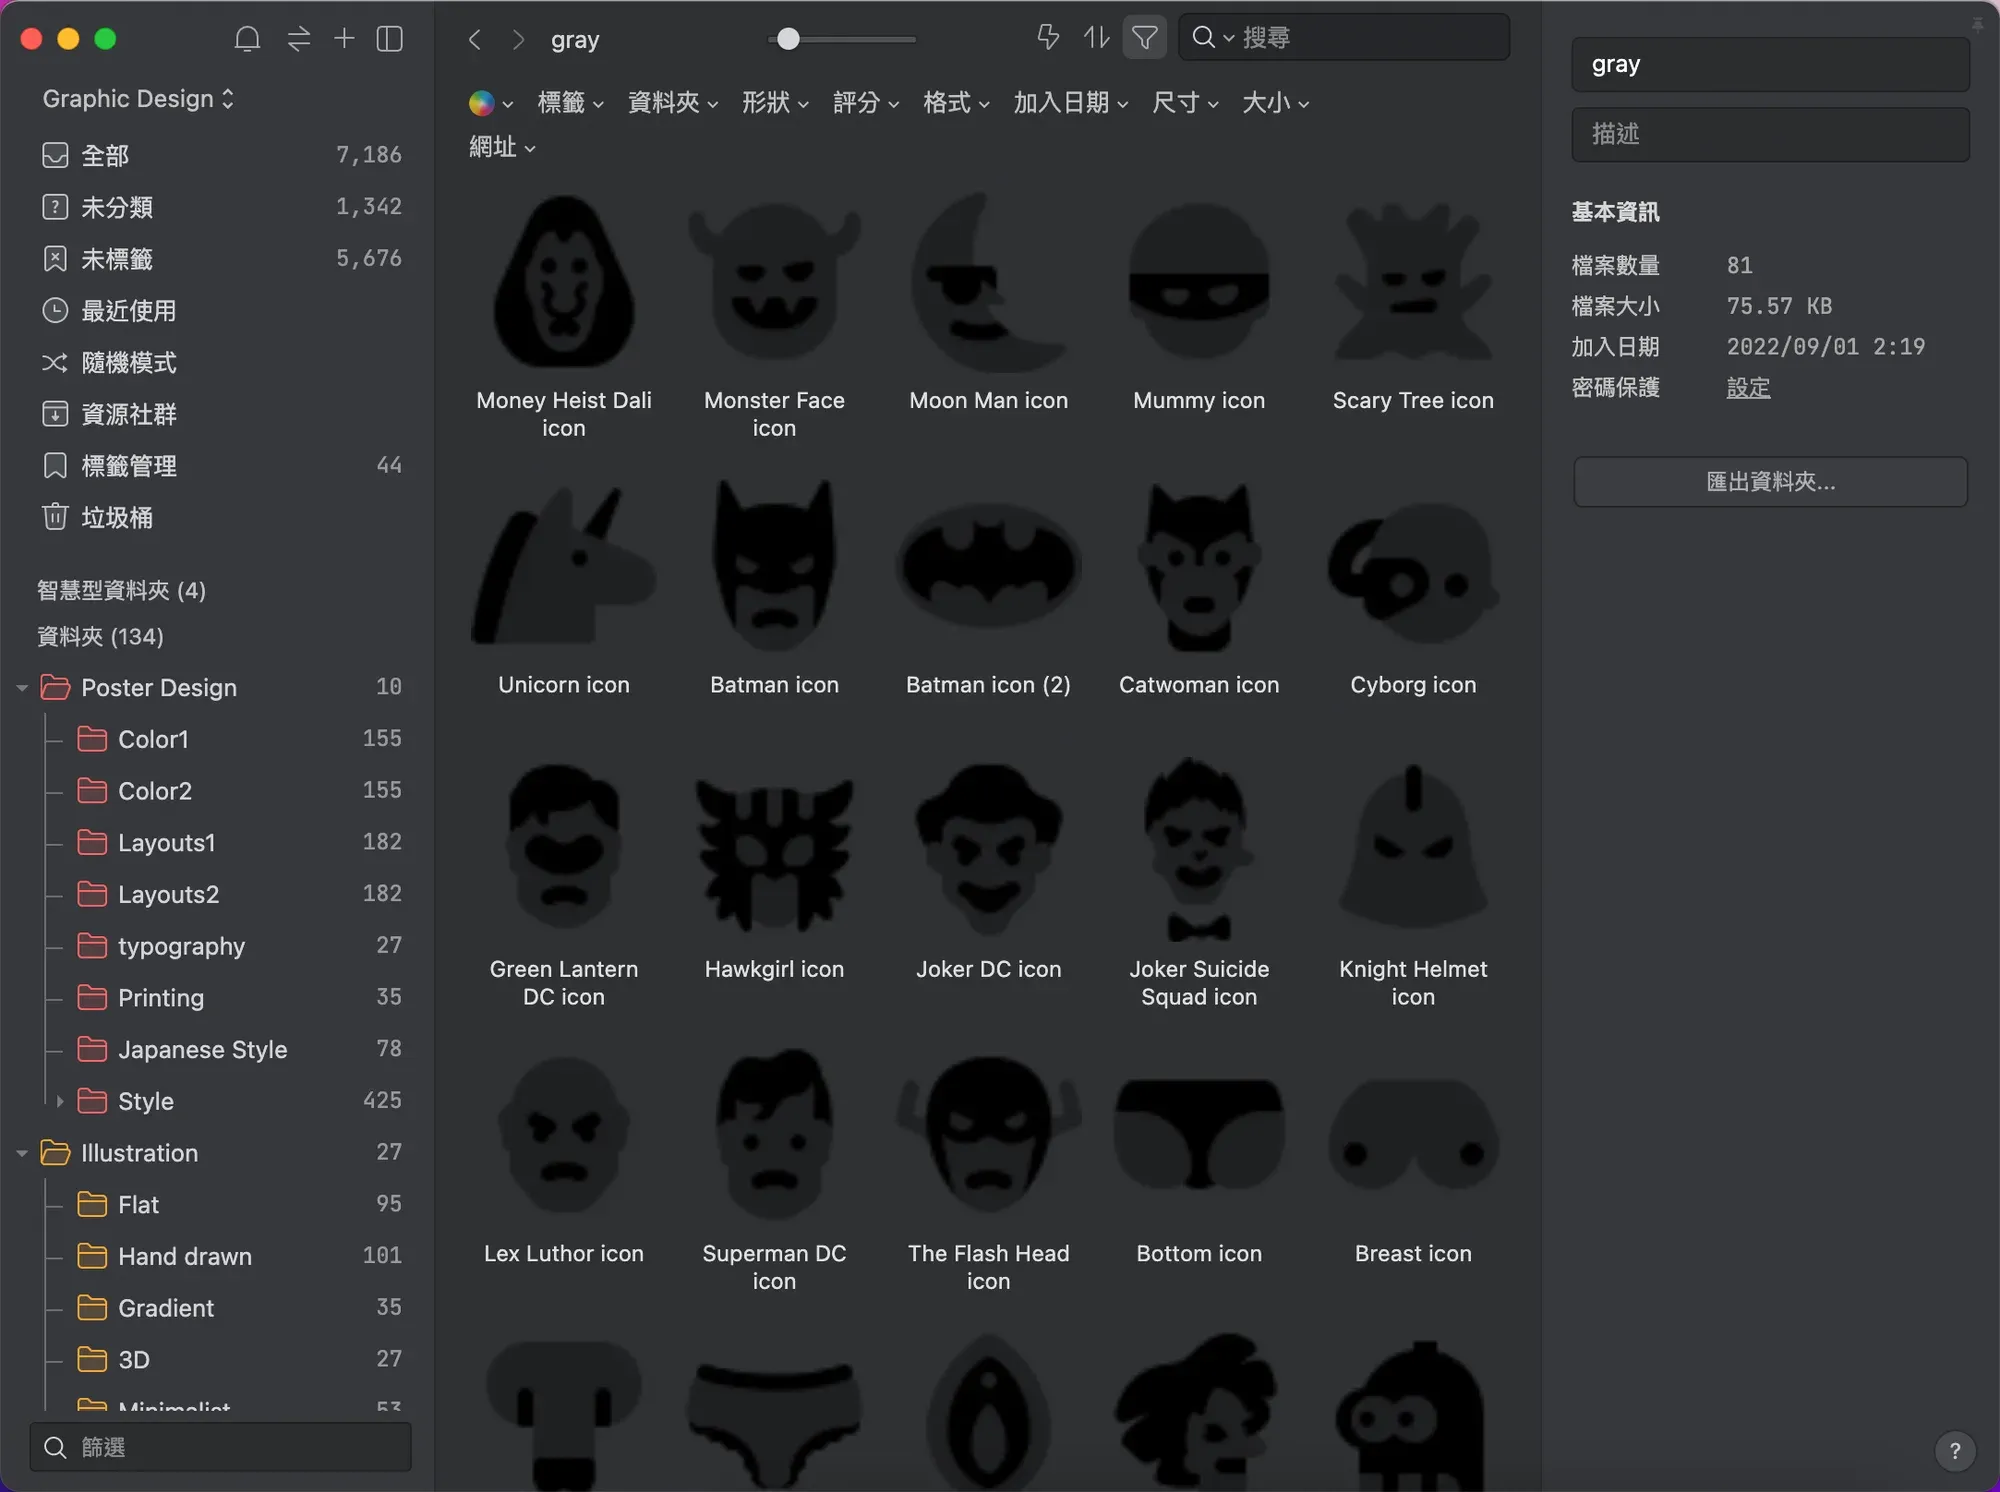Select 全部 in the sidebar
Screen dimensions: 2000x1492
pyautogui.click(x=220, y=155)
